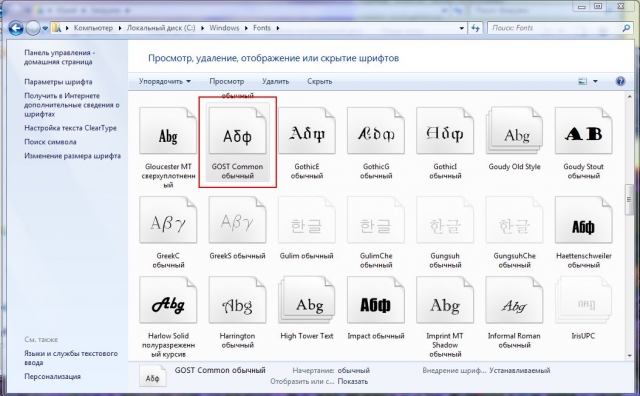Click the details pane font preview thumbnail
The width and height of the screenshot is (640, 396).
[153, 376]
